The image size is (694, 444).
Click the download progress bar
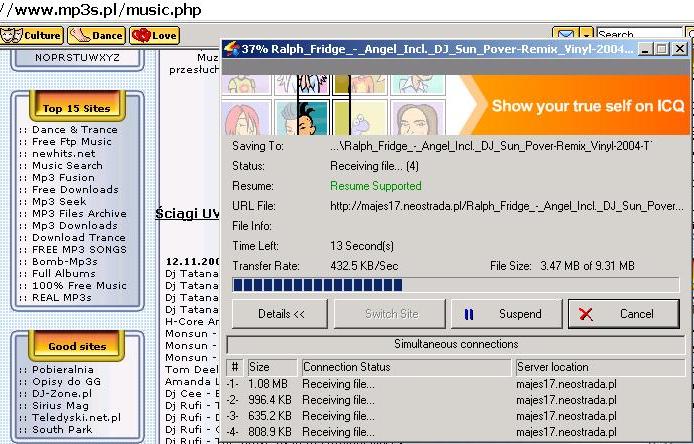point(455,285)
